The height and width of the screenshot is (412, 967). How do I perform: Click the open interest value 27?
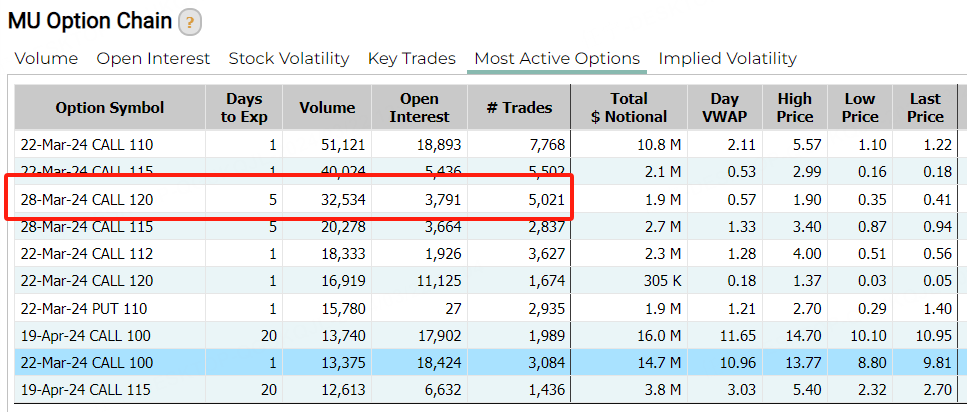[453, 308]
